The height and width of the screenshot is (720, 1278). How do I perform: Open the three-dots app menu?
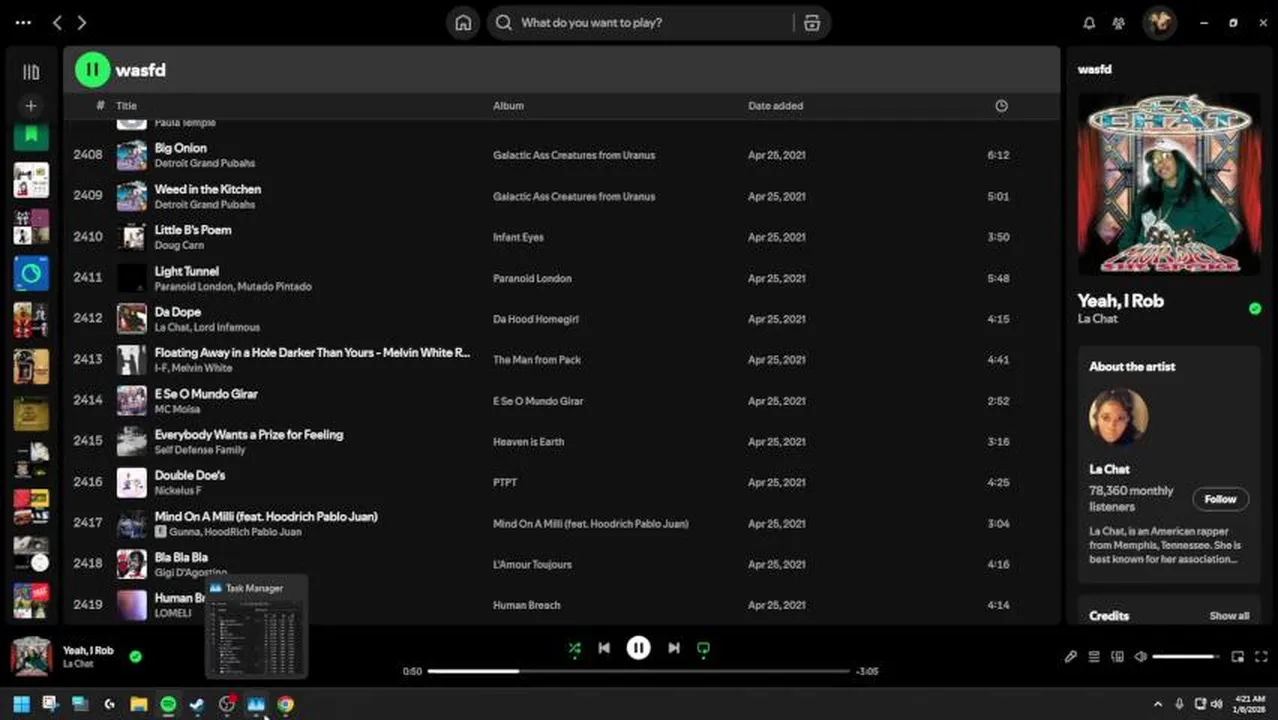click(x=23, y=22)
